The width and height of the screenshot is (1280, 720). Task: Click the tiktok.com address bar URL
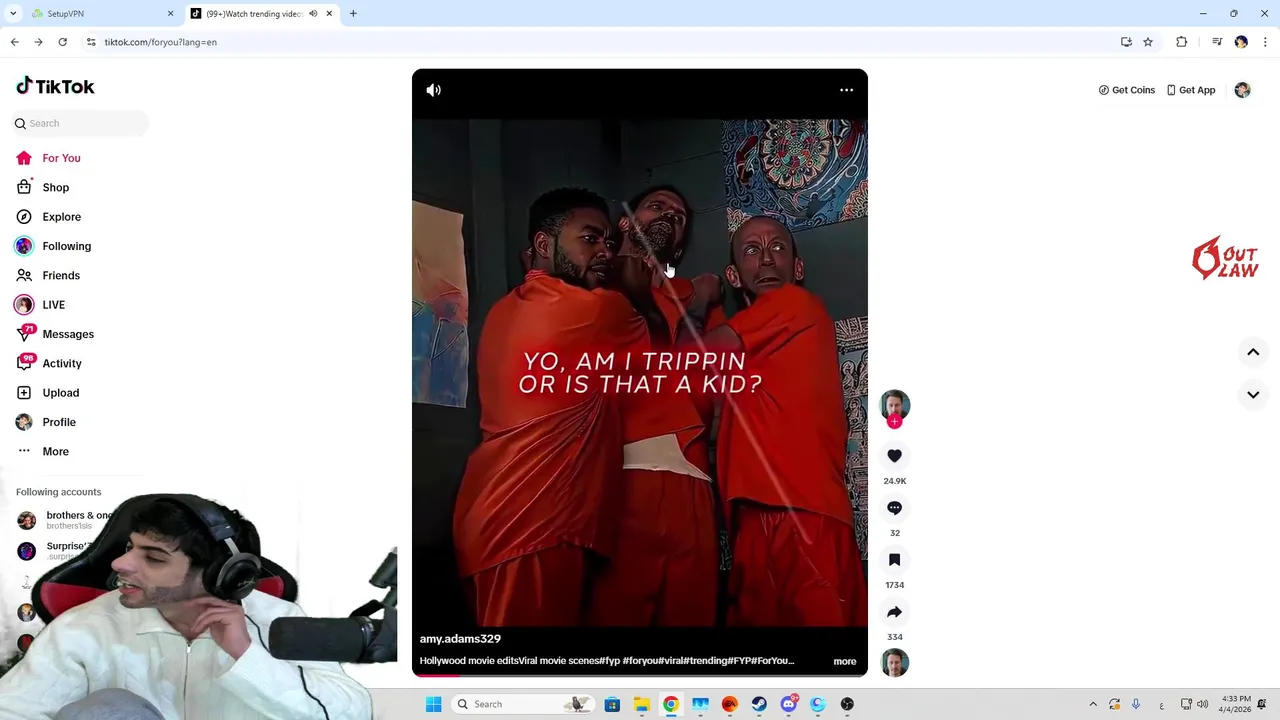pyautogui.click(x=160, y=42)
